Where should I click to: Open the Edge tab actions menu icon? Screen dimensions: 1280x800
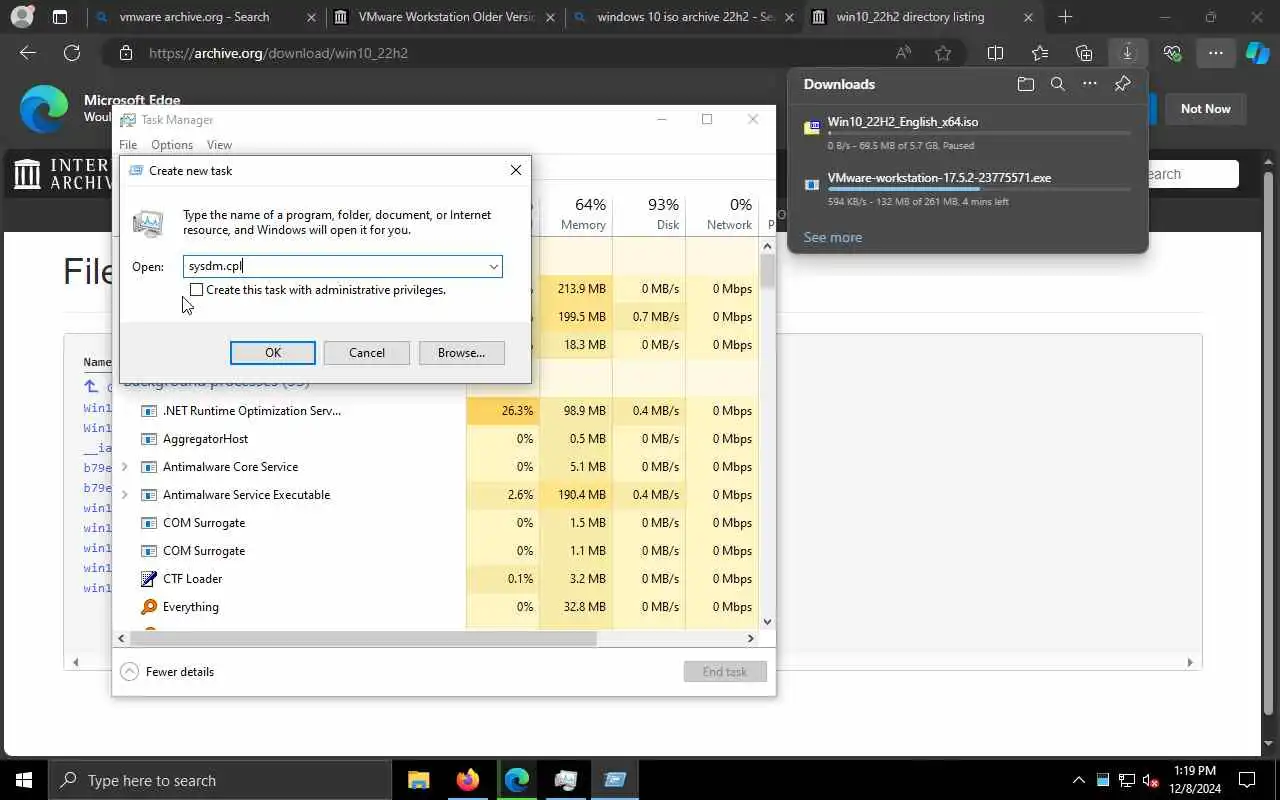click(60, 17)
